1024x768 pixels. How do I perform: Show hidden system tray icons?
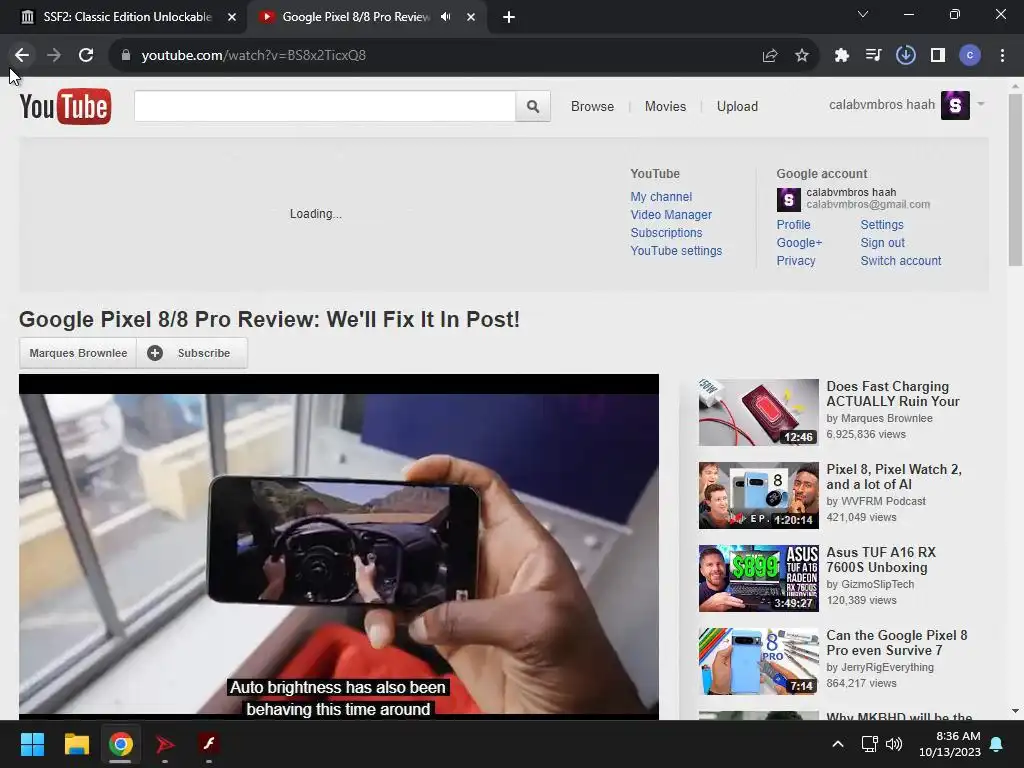[x=838, y=744]
